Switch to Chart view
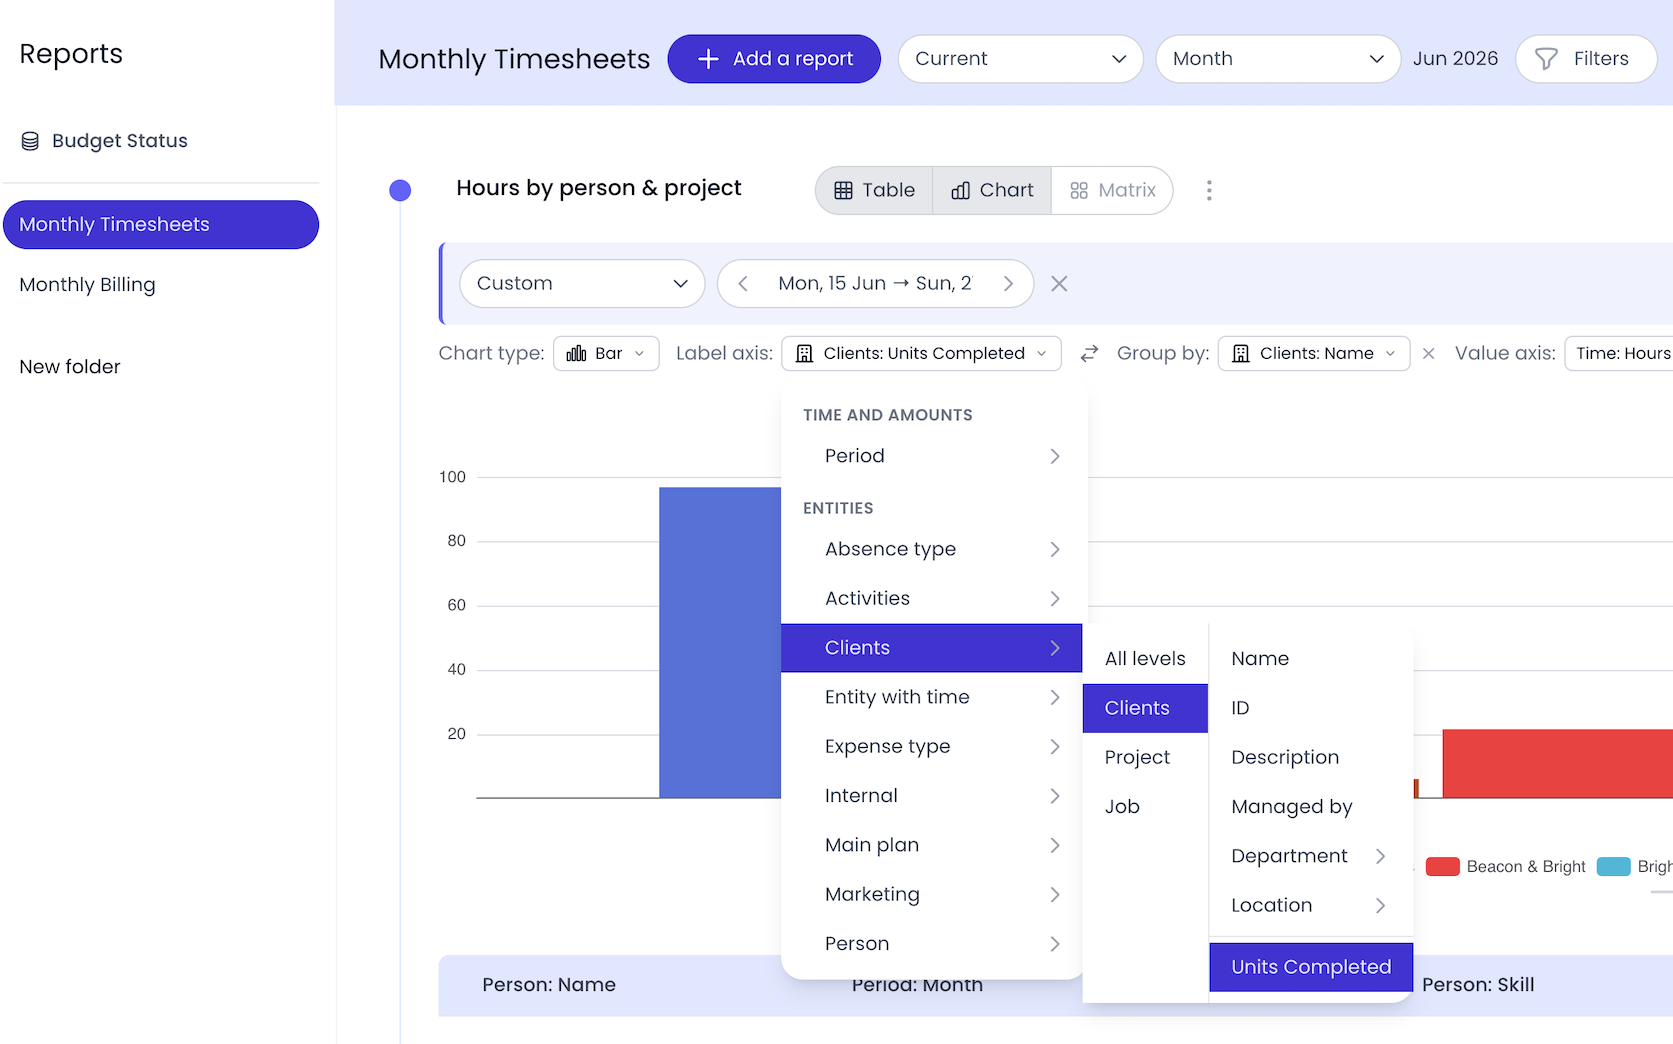Screen dimensions: 1673x1044 992,190
